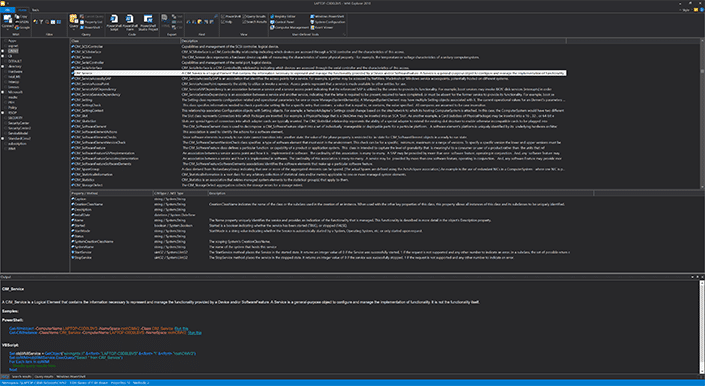
Task: Open the Query results output tab
Action: coord(44,377)
